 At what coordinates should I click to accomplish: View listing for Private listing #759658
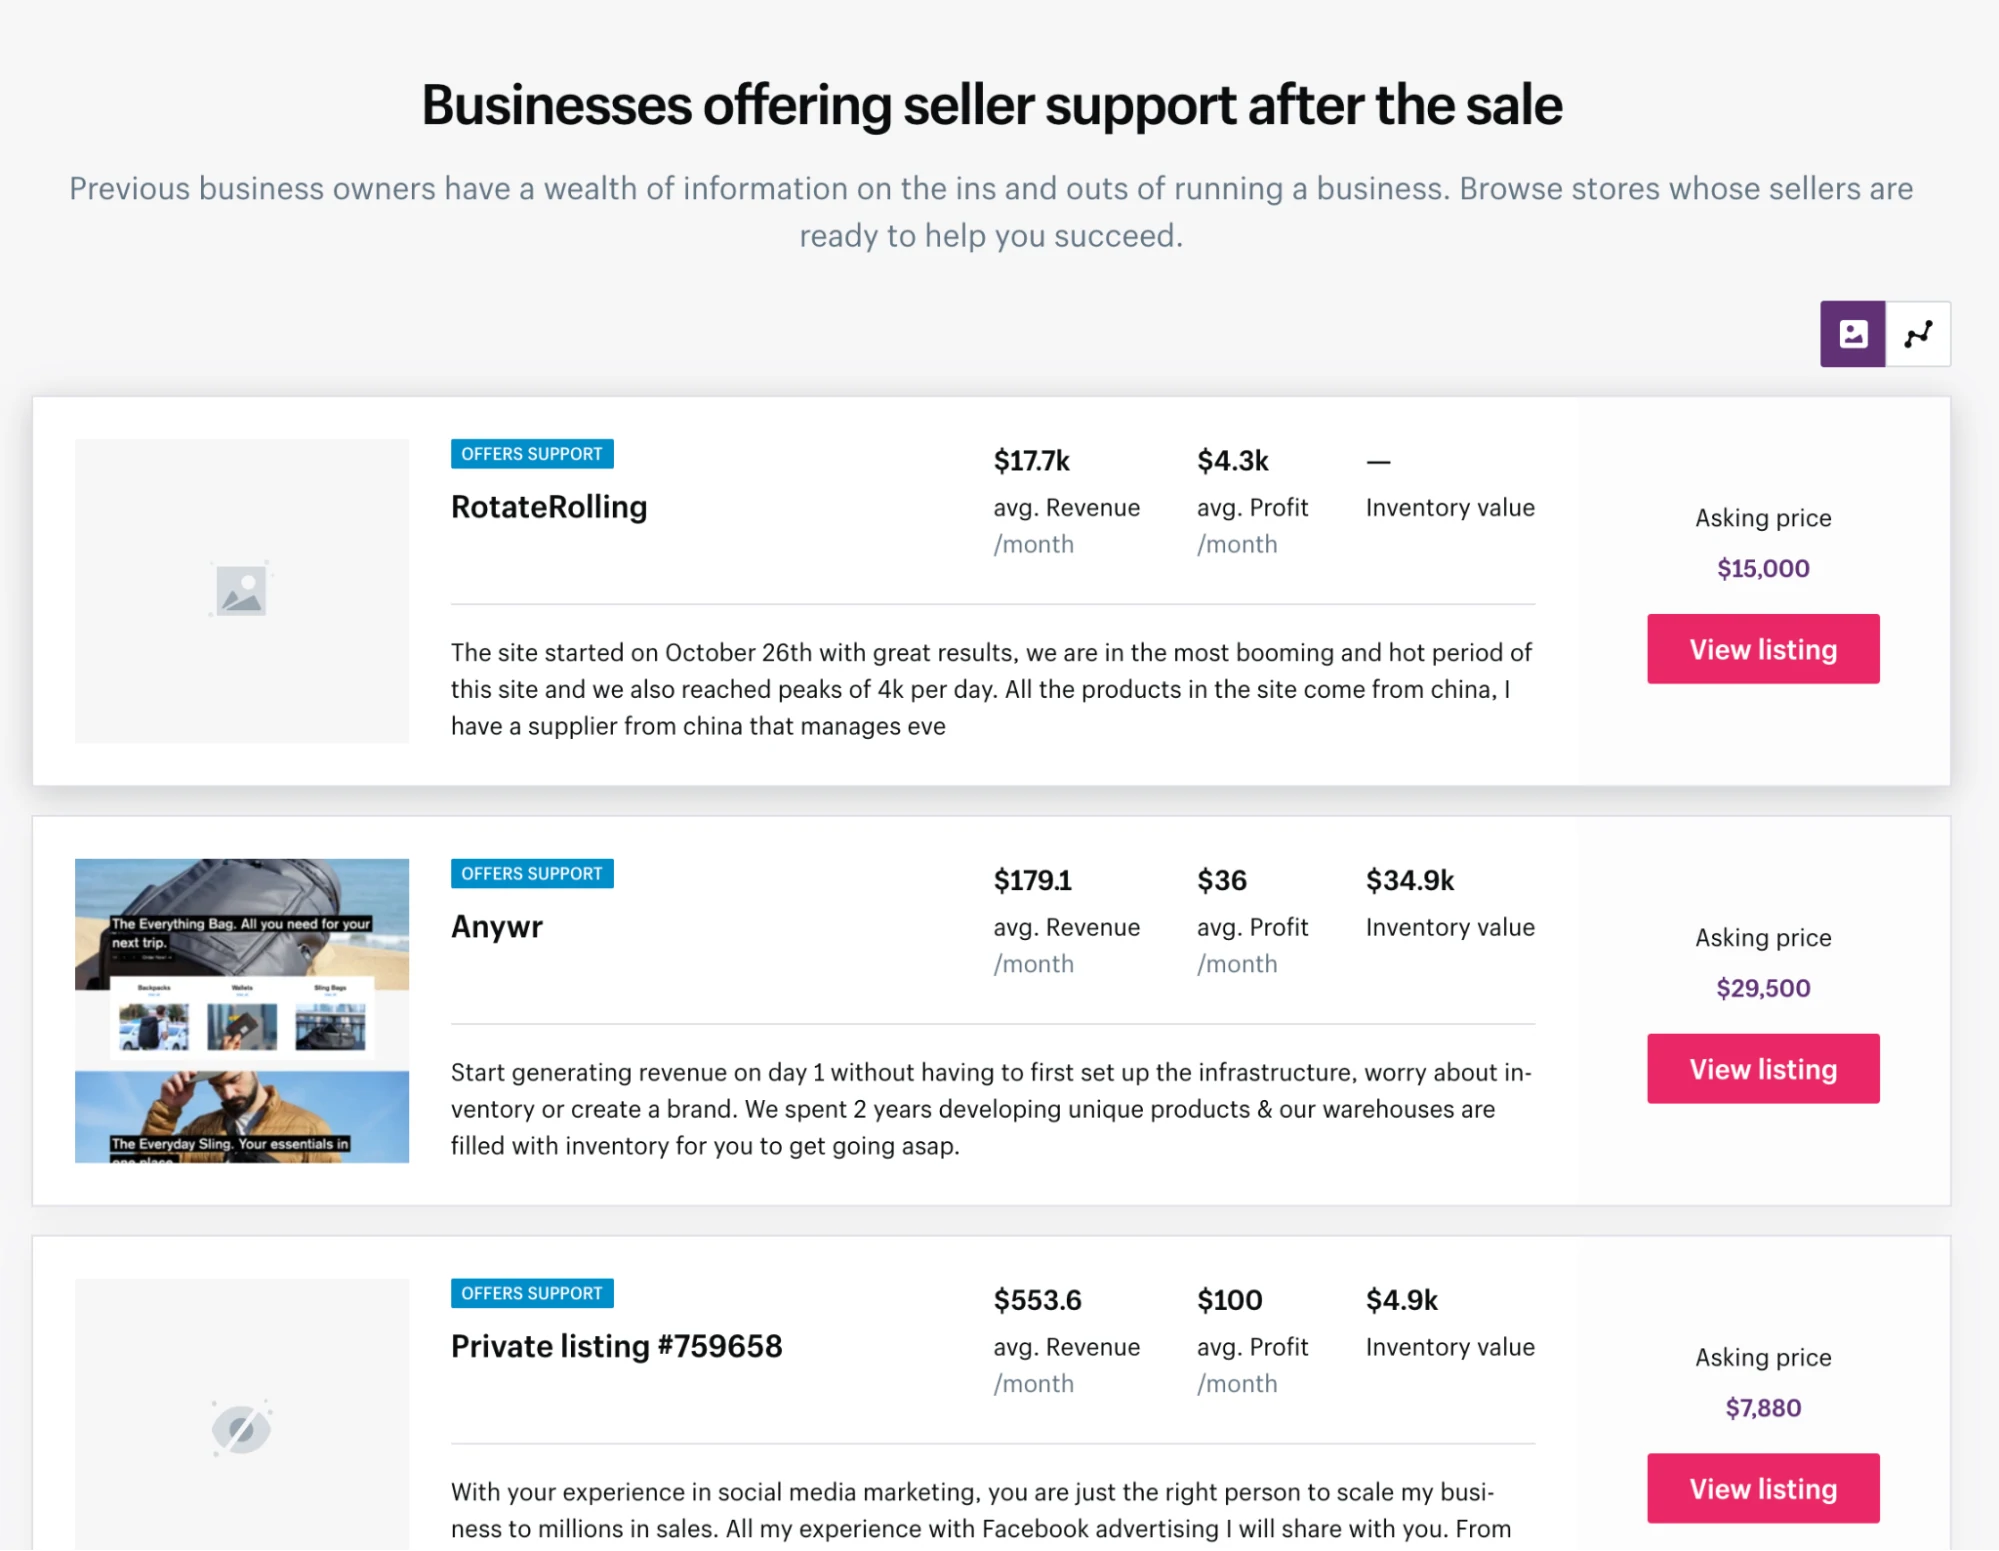tap(1762, 1488)
